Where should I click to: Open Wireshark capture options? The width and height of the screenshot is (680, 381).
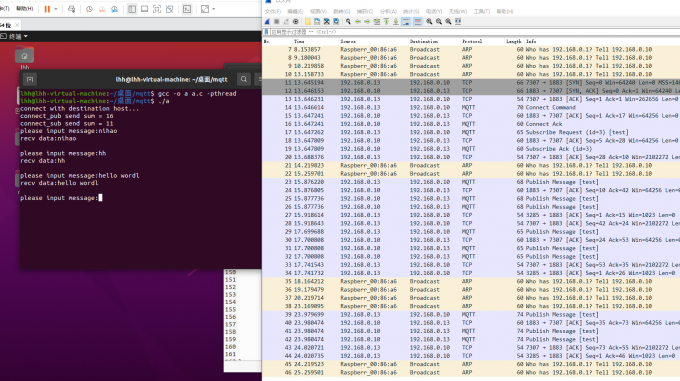point(296,21)
